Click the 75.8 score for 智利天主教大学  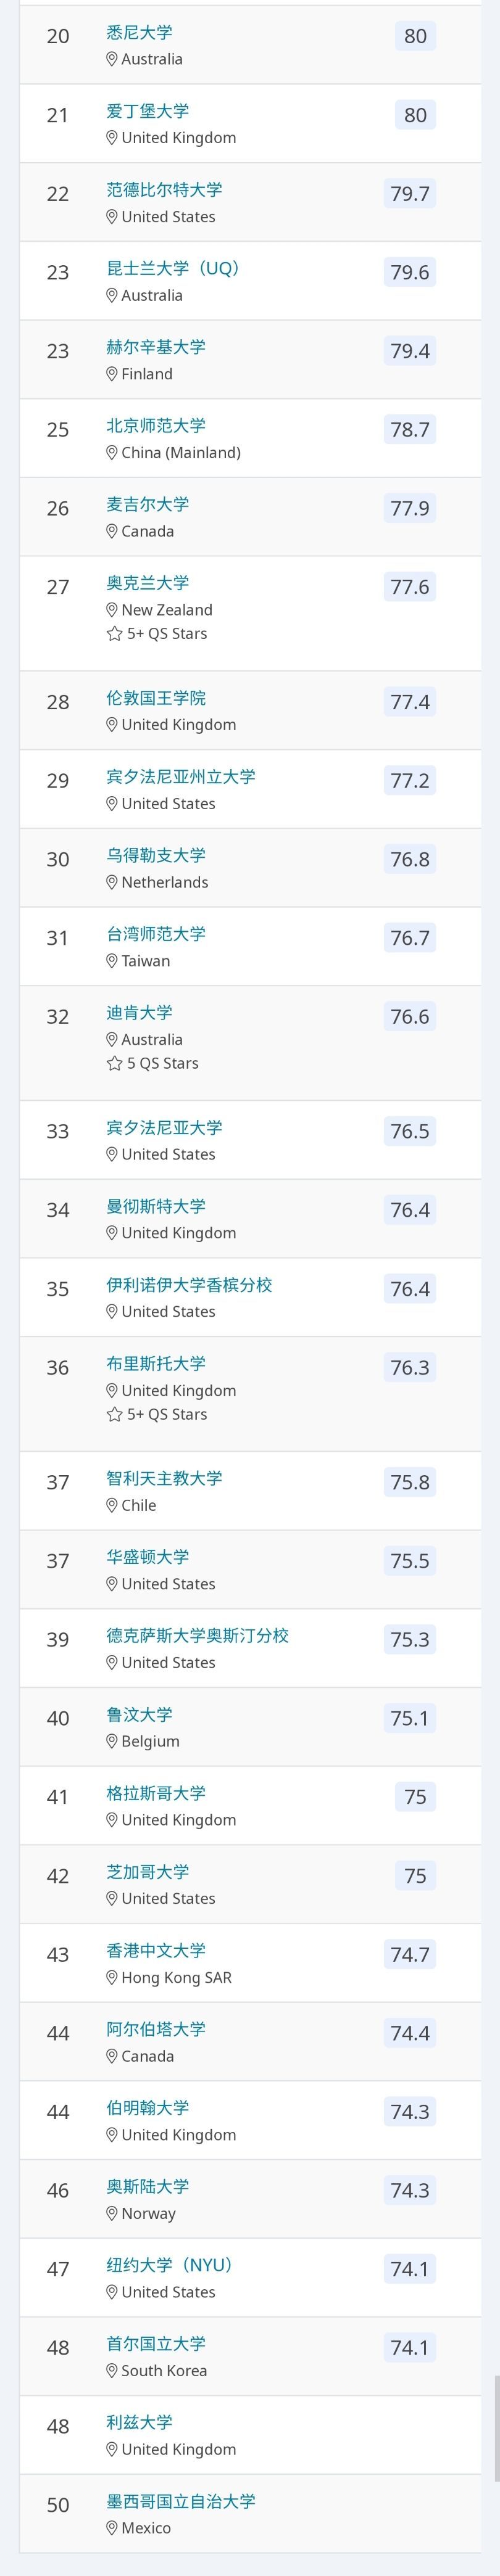(410, 1482)
